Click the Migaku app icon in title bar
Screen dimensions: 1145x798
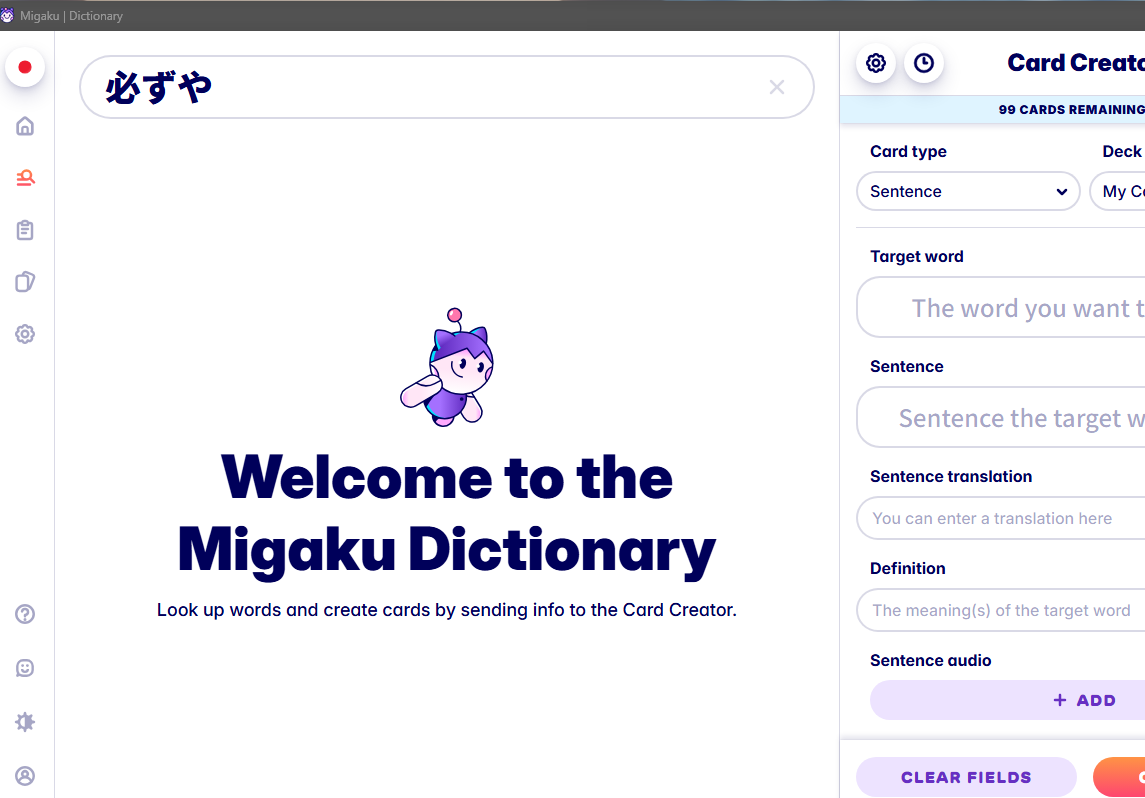[x=7, y=15]
